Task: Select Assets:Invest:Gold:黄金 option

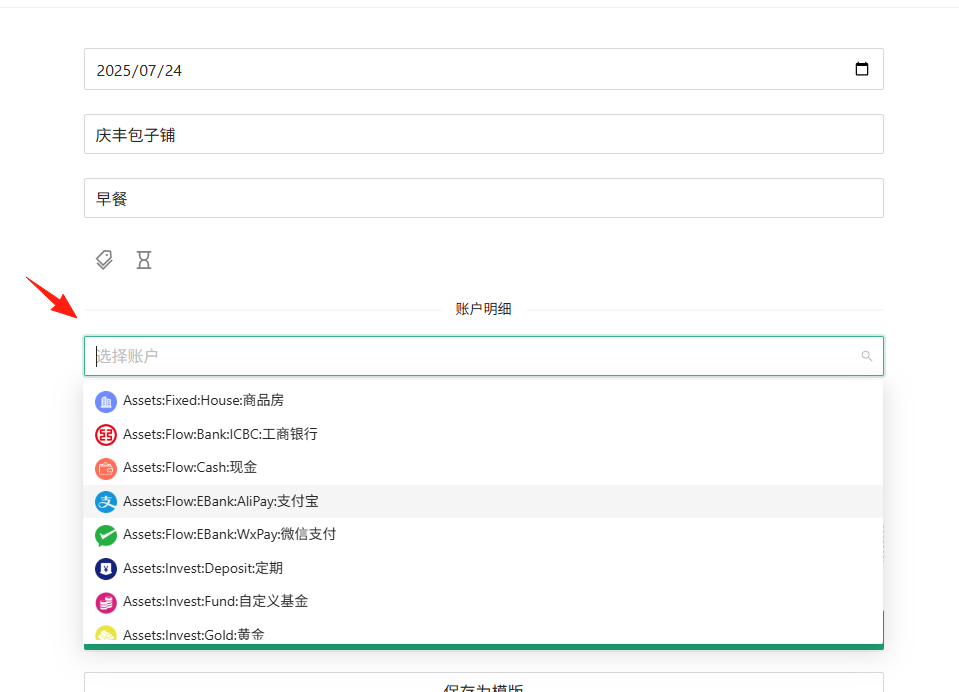Action: pyautogui.click(x=483, y=633)
